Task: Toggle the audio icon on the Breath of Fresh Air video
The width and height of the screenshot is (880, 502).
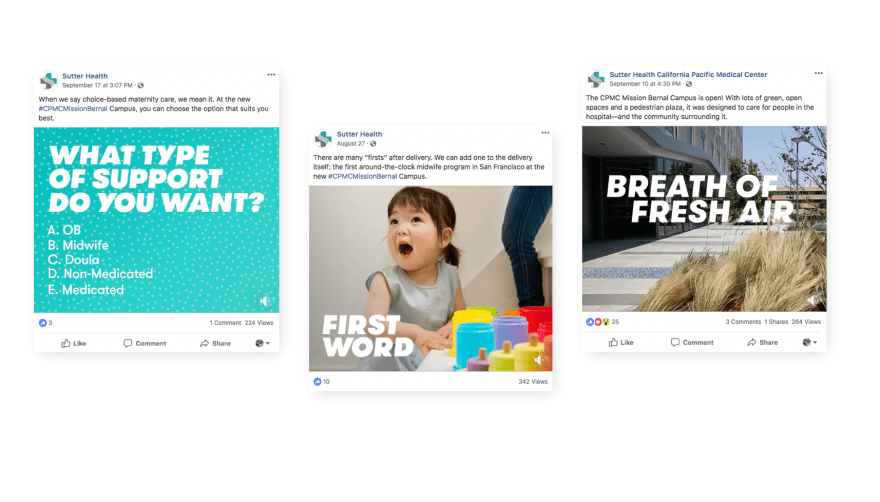Action: point(812,300)
